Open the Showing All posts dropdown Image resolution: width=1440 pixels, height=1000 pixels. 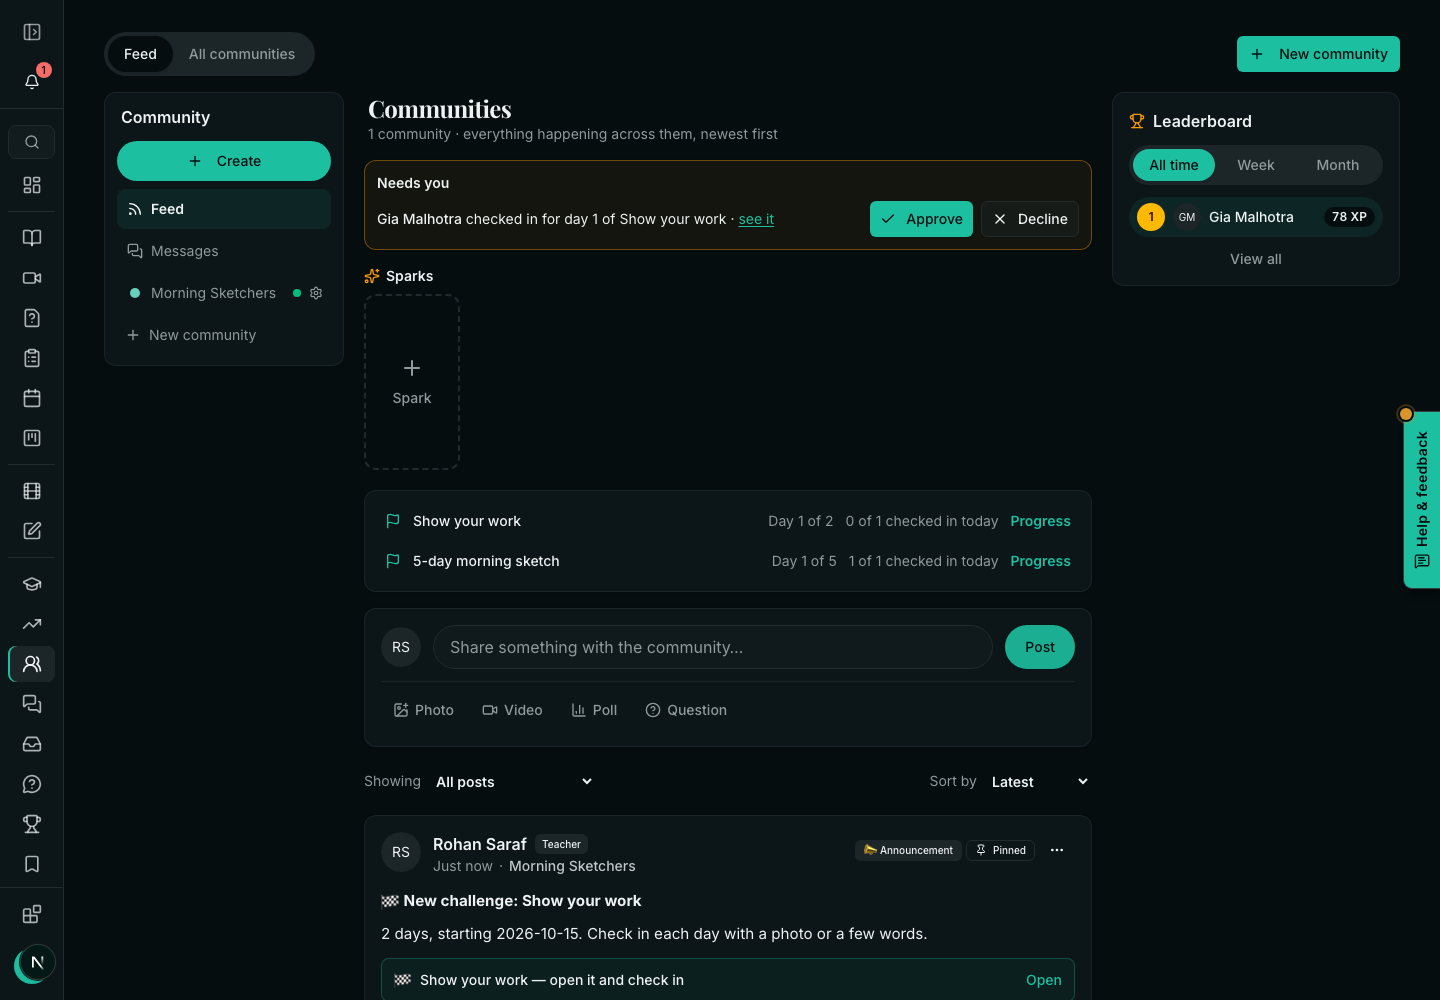click(x=514, y=782)
